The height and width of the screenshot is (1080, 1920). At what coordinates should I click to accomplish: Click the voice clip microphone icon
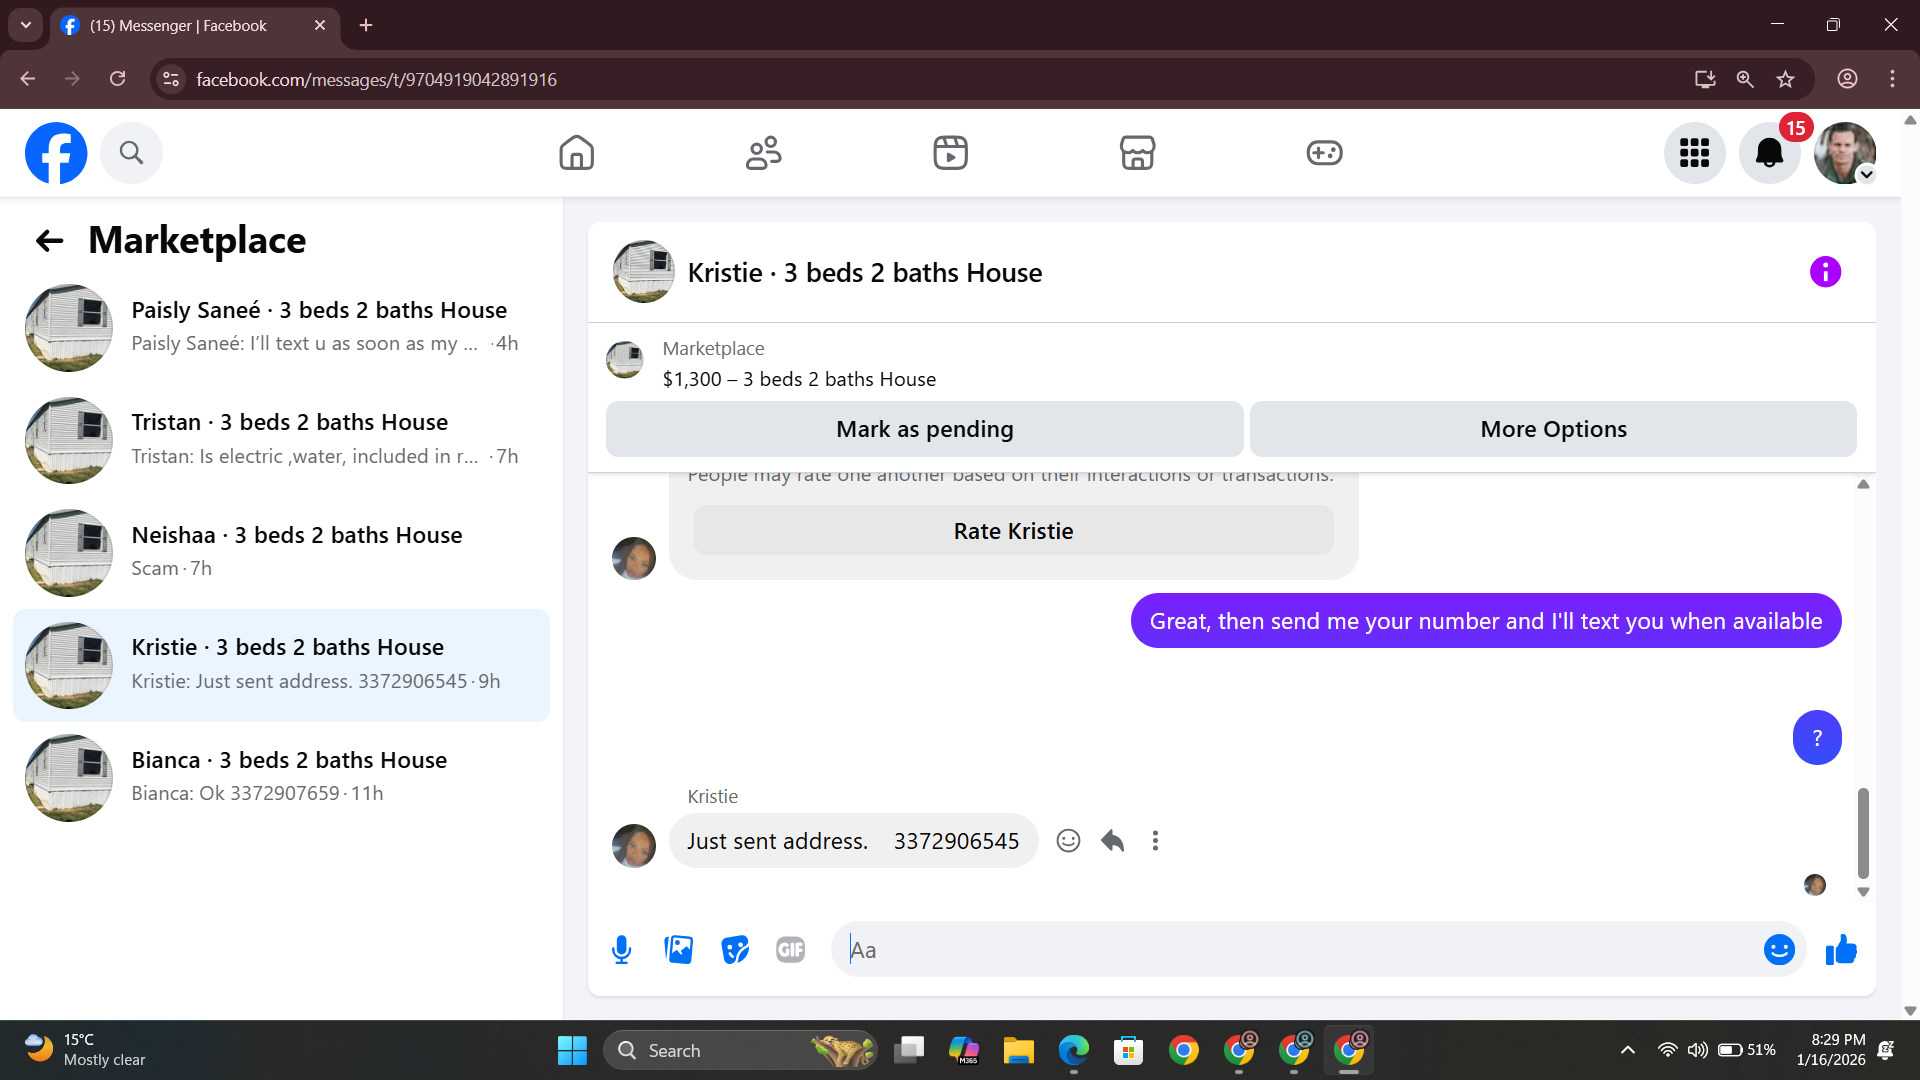coord(621,949)
